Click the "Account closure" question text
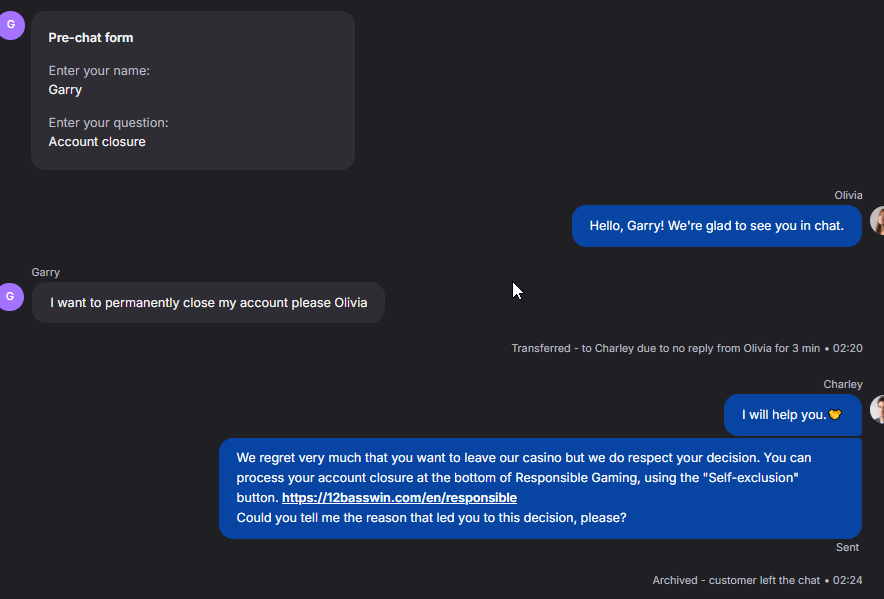The image size is (884, 599). click(97, 142)
